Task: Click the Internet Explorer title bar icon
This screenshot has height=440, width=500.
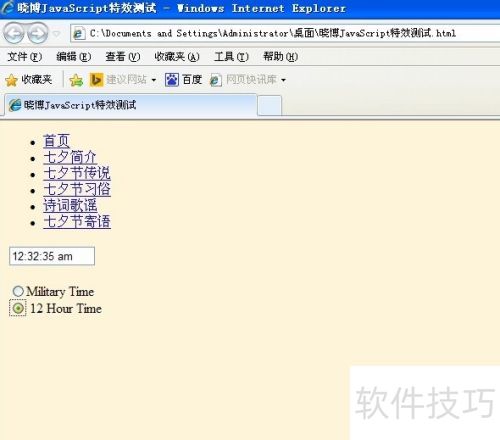Action: point(7,8)
